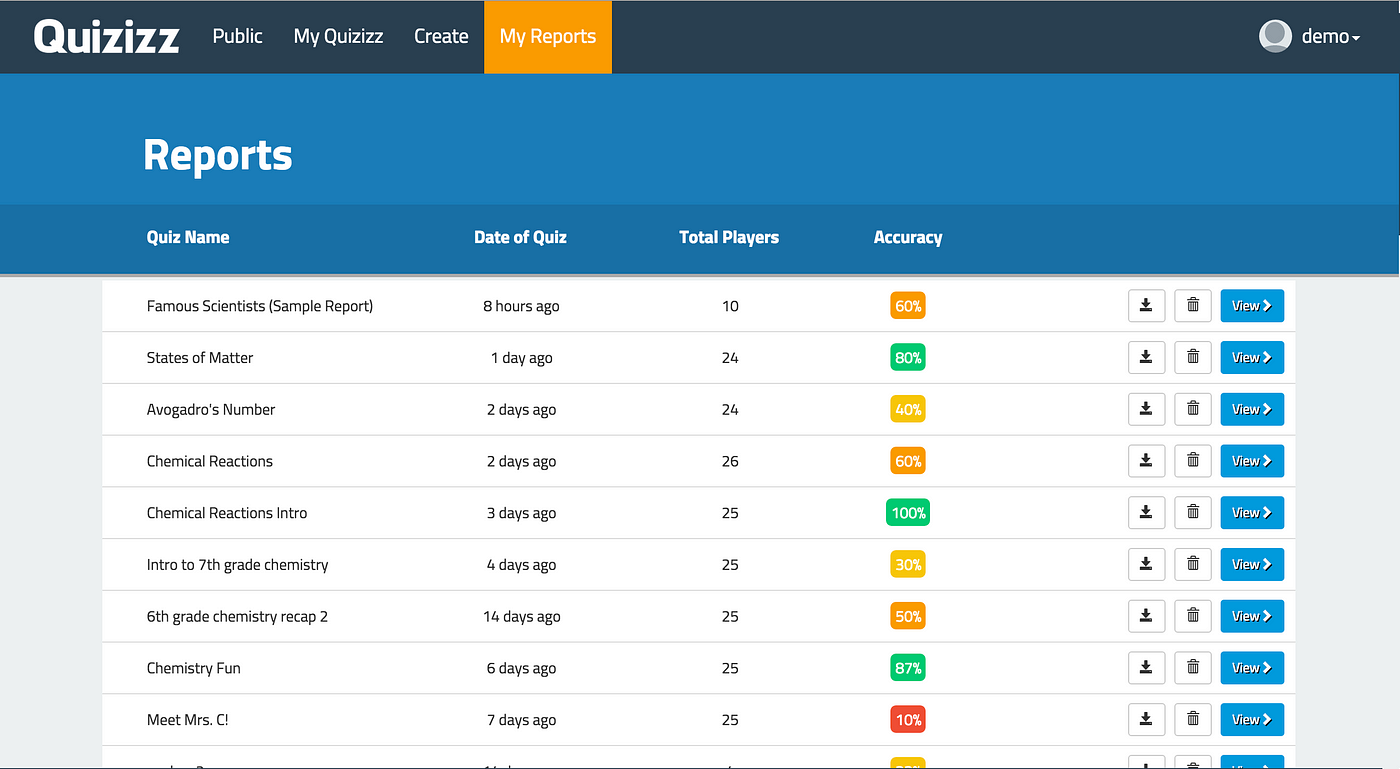
Task: Click the 40% badge for Avogadro's Number
Action: pyautogui.click(x=908, y=409)
